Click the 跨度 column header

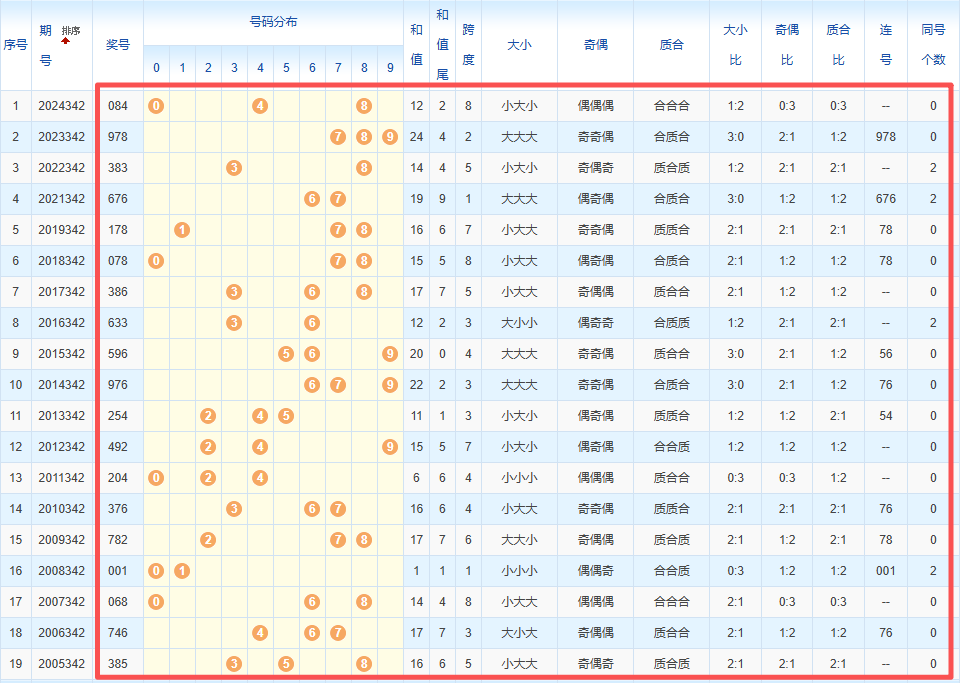click(468, 45)
